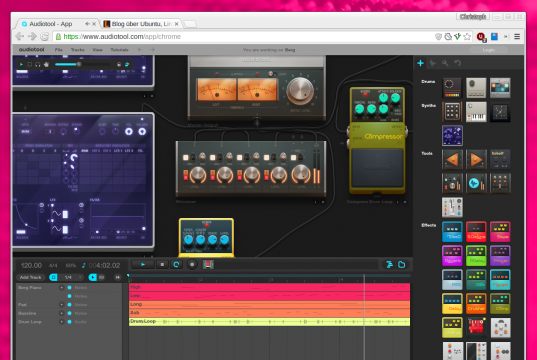Add the light gray mixer tool device
The width and height of the screenshot is (537, 360).
(x=452, y=208)
